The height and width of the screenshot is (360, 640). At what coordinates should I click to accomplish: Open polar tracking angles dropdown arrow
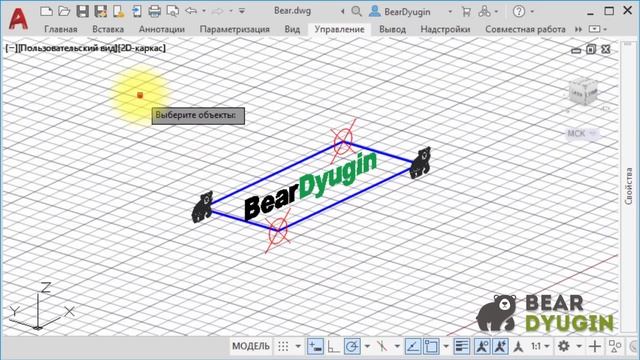367,347
